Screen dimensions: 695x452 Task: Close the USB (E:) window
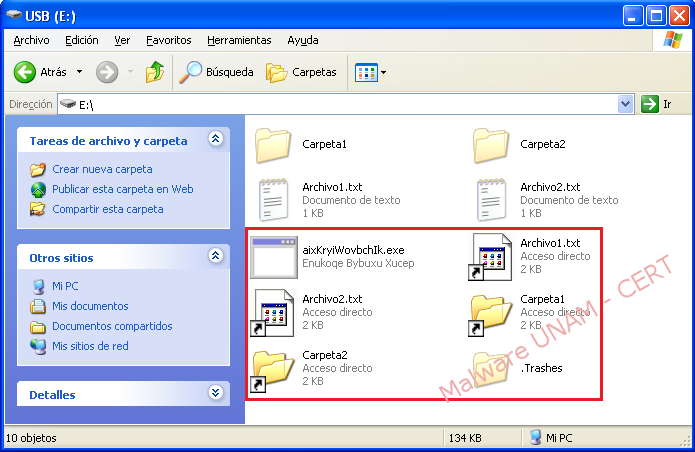(679, 16)
